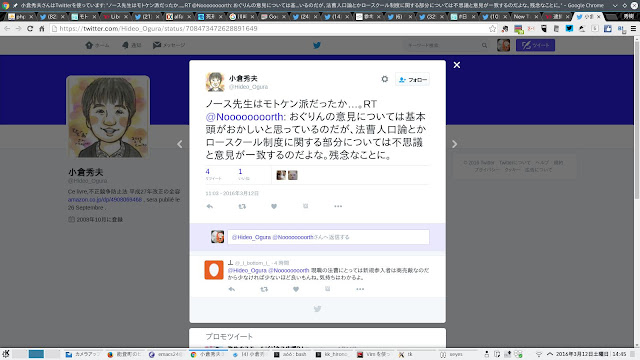640x360 pixels.
Task: Open the orange egg avatar of the replier
Action: click(214, 270)
